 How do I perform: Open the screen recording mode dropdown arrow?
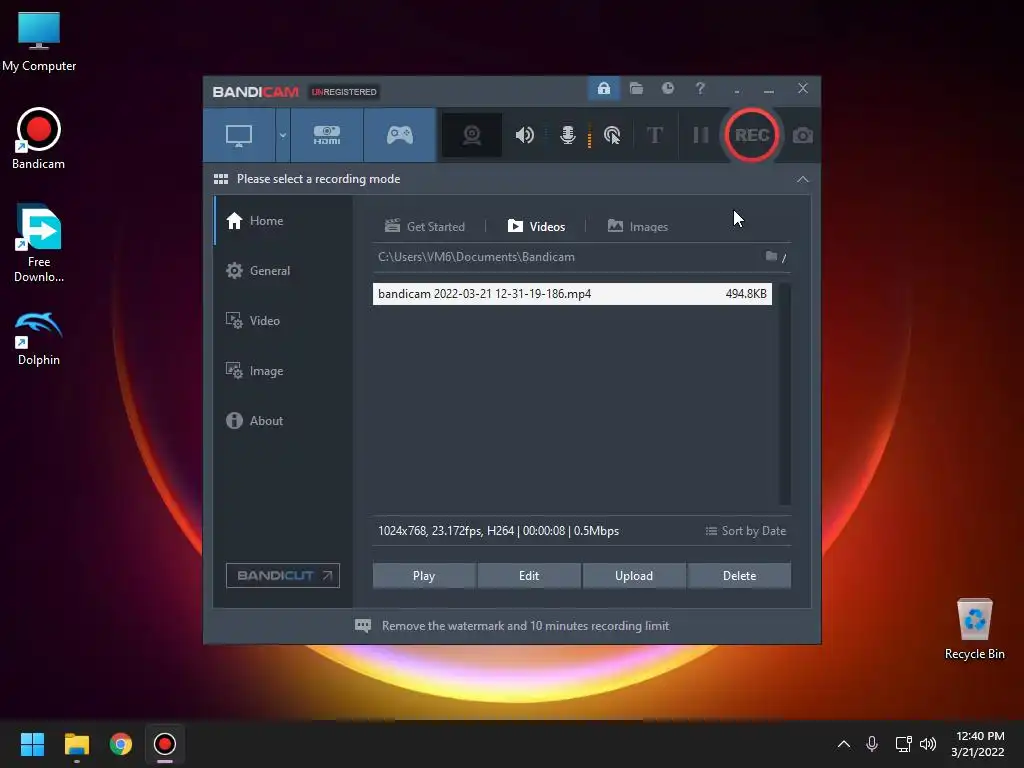click(283, 135)
